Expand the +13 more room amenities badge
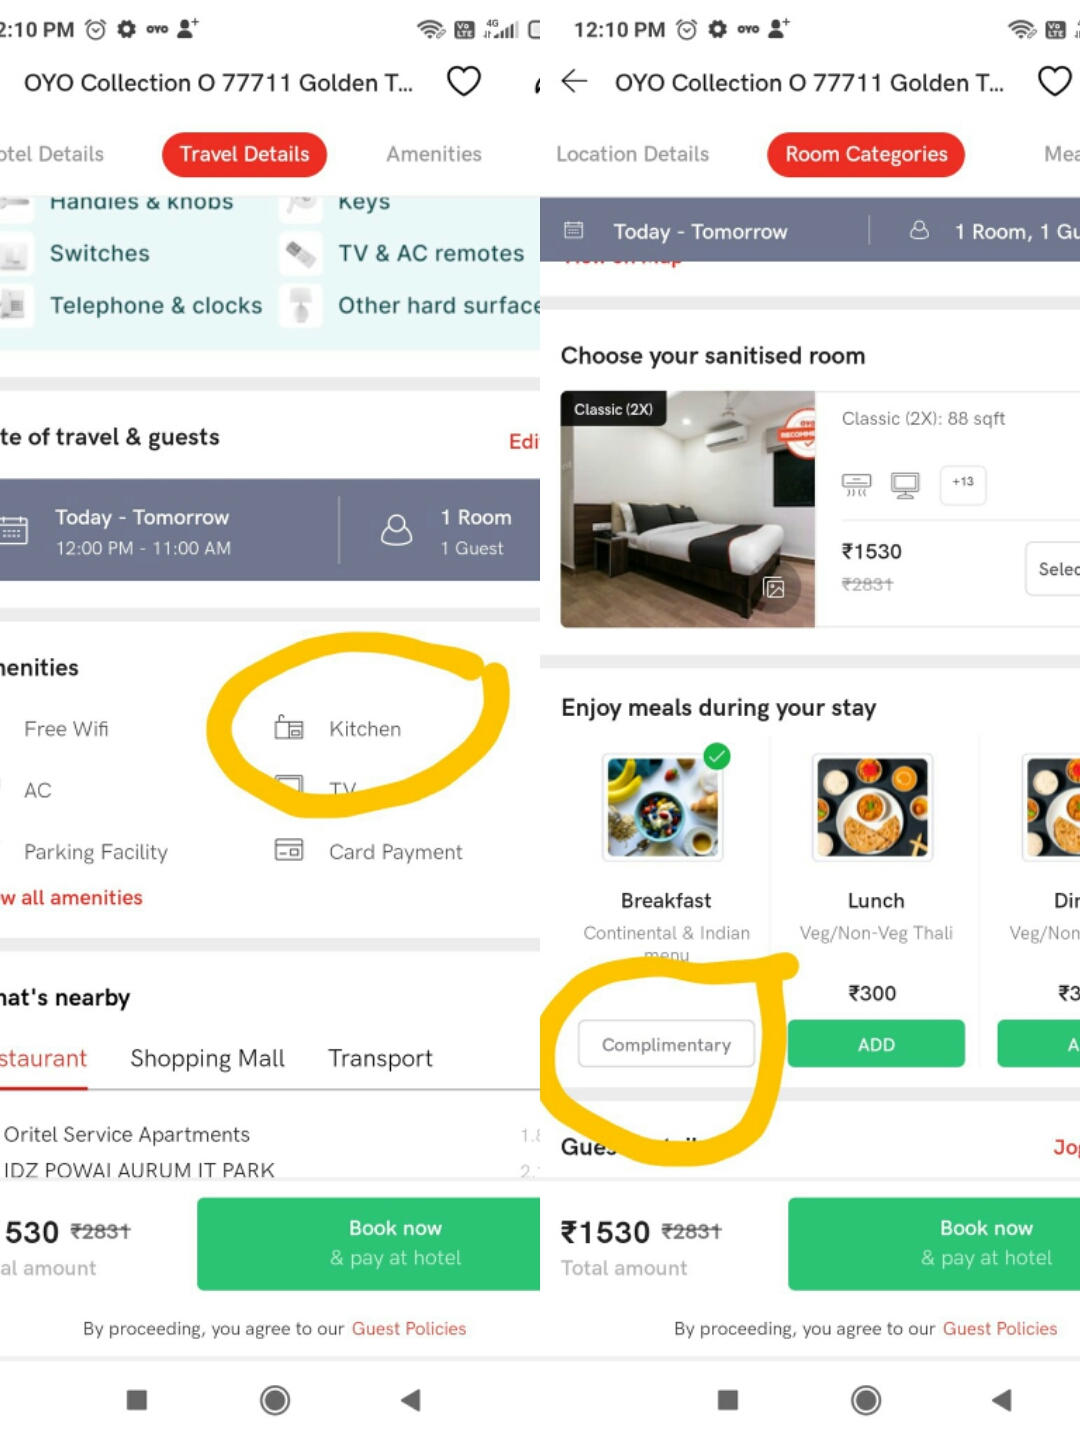Screen dimensions: 1080x1440 click(963, 483)
